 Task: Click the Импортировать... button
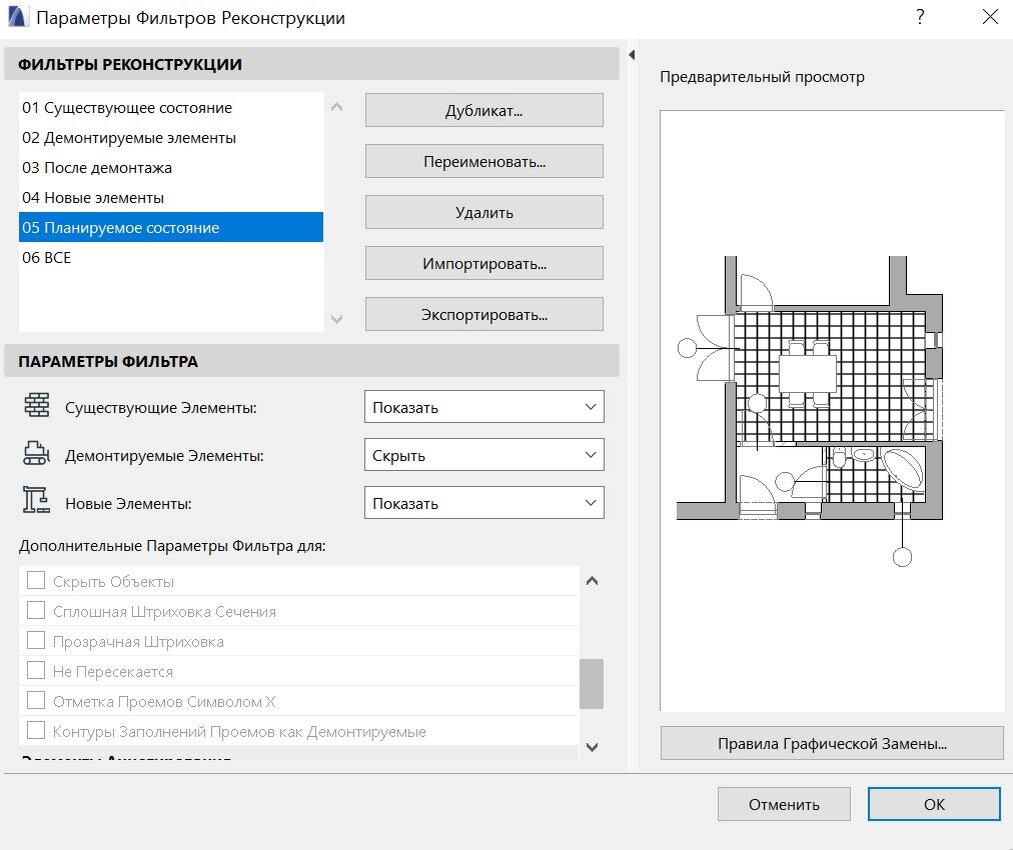tap(484, 263)
